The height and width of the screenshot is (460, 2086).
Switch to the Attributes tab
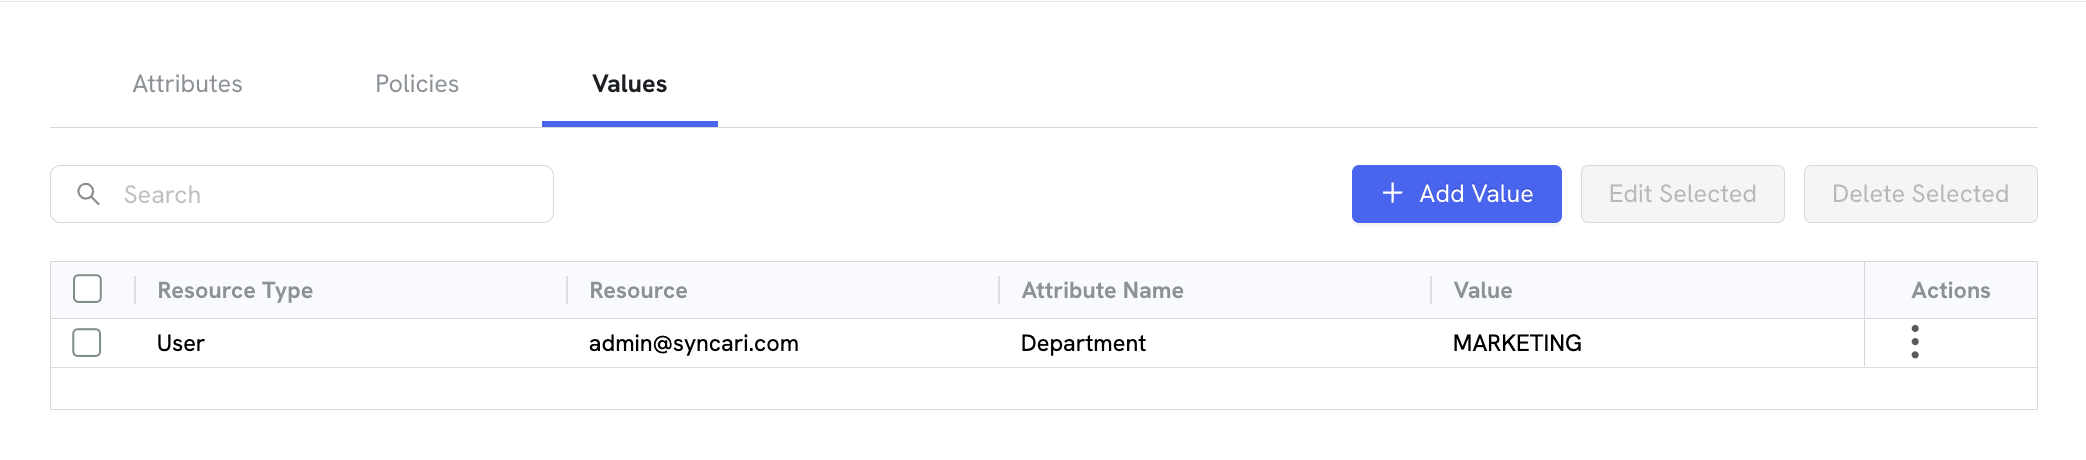[188, 84]
